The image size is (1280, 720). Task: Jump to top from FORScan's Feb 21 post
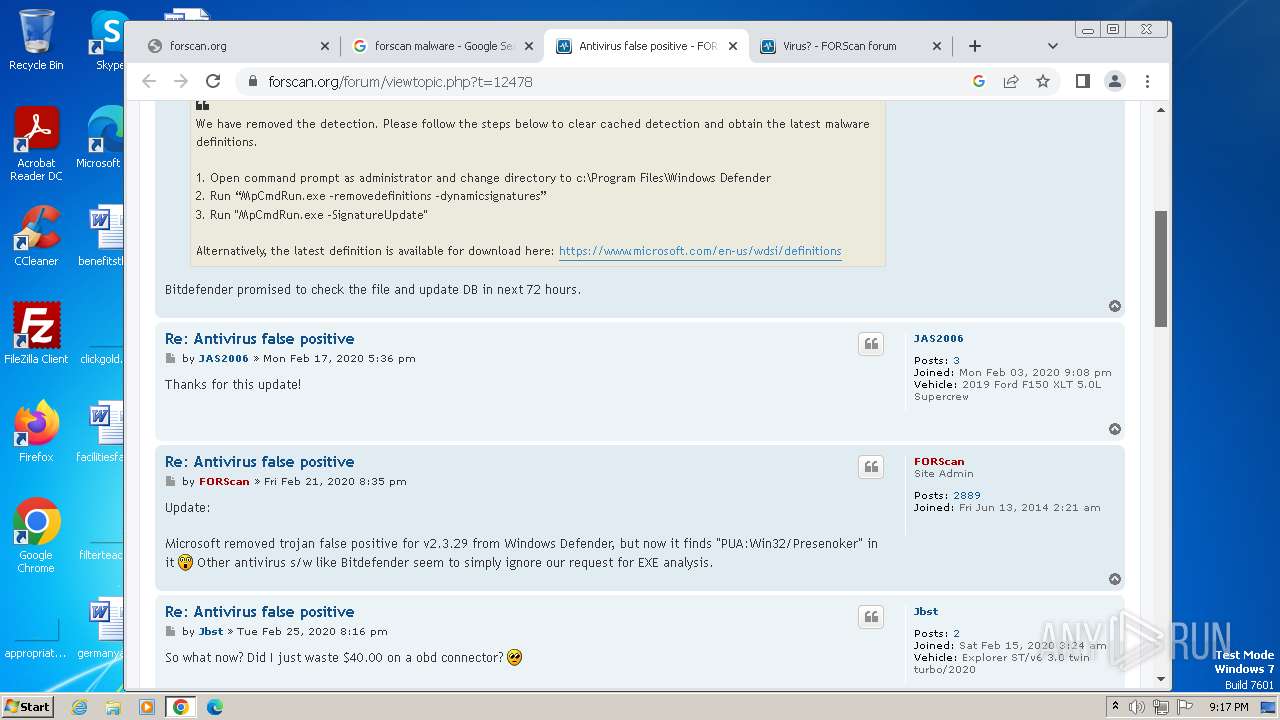click(1115, 579)
